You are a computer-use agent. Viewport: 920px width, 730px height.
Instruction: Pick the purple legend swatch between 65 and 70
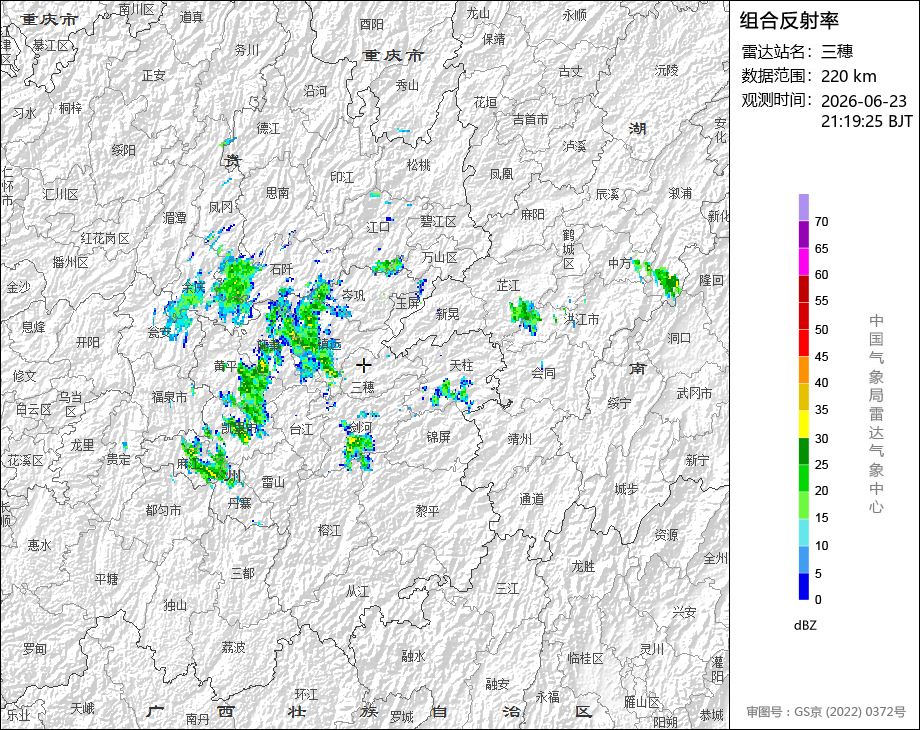click(804, 234)
